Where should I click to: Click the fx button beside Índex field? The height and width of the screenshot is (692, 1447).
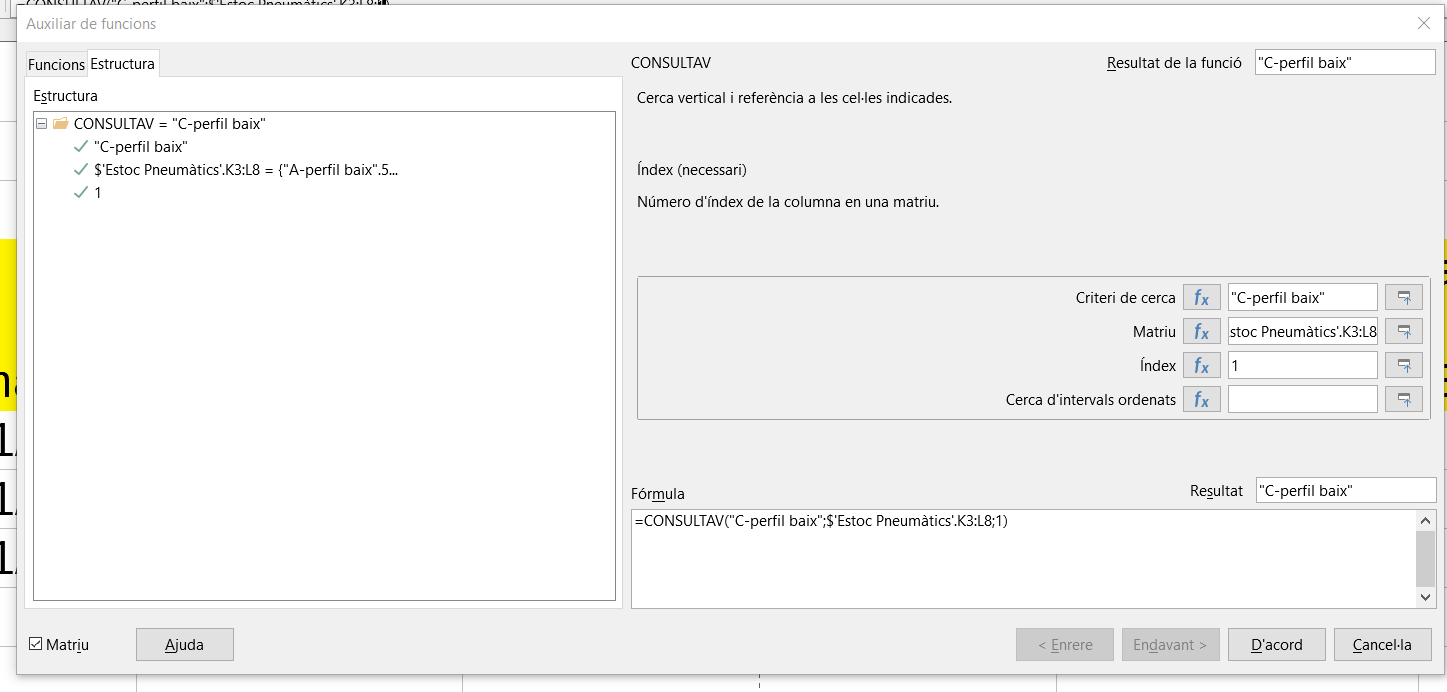coord(1201,365)
